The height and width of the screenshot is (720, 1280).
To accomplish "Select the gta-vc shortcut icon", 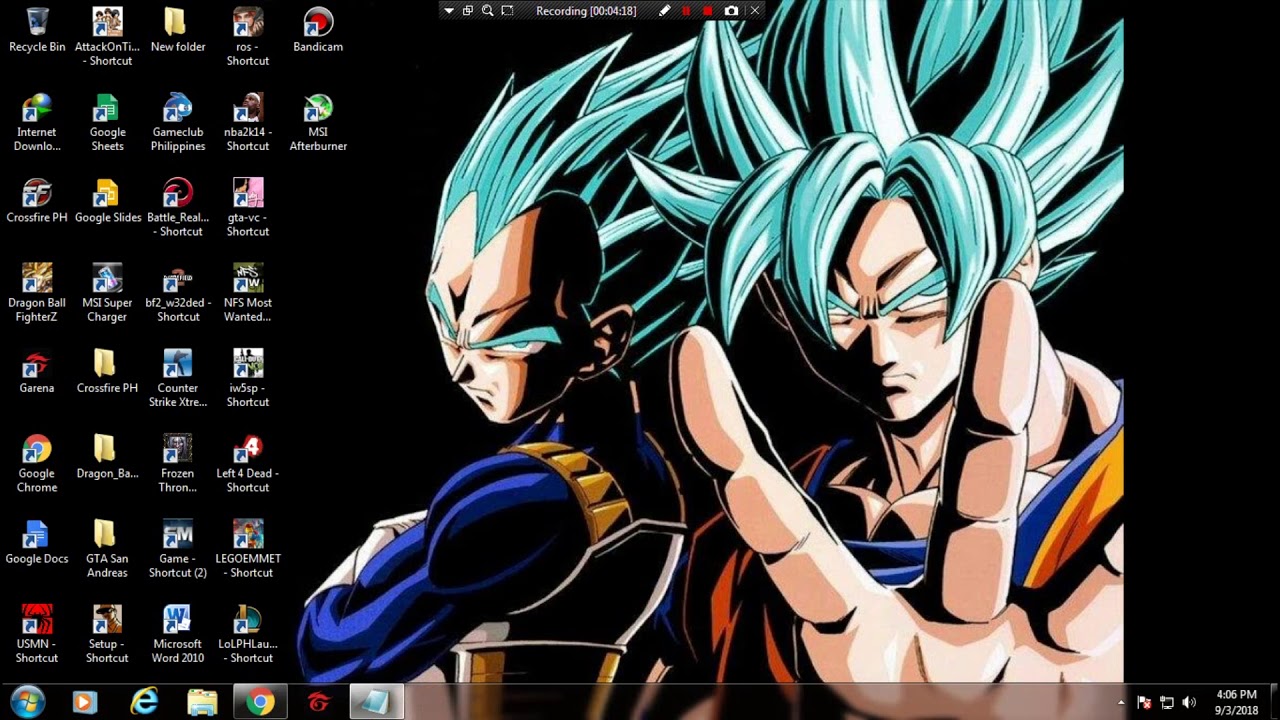I will pos(248,208).
